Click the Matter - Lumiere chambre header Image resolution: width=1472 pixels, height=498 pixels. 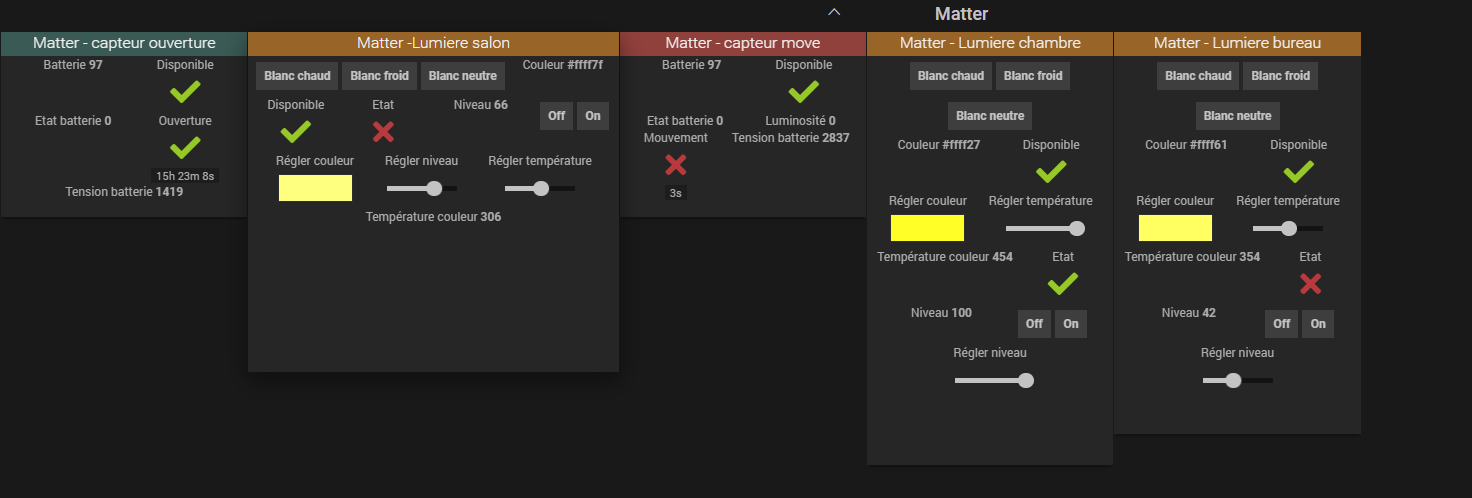pyautogui.click(x=990, y=43)
